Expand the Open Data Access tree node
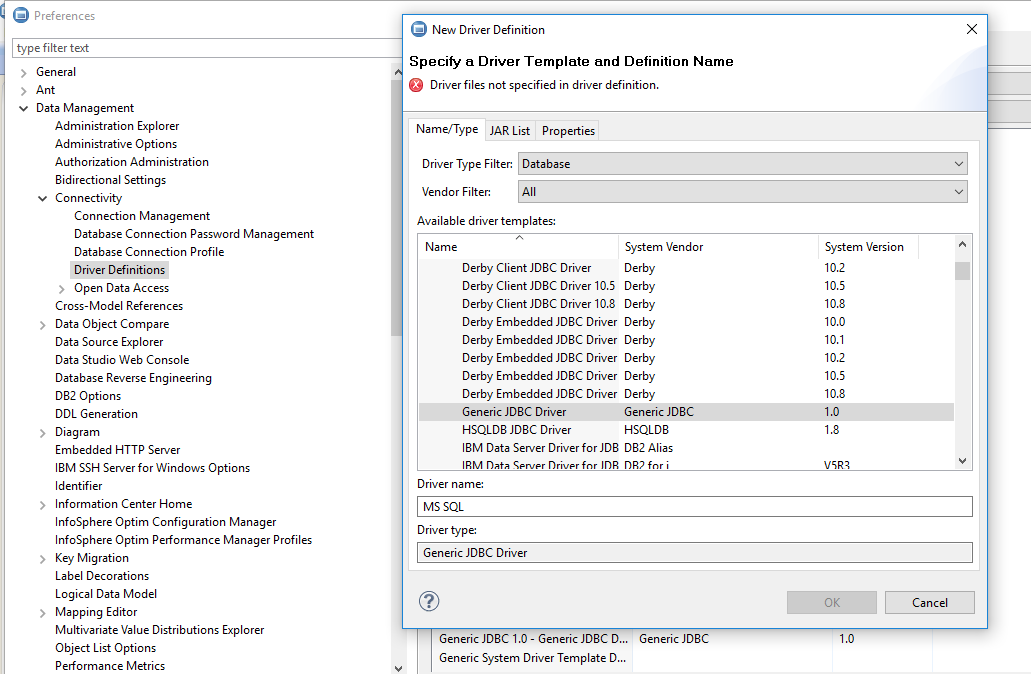 (x=60, y=287)
